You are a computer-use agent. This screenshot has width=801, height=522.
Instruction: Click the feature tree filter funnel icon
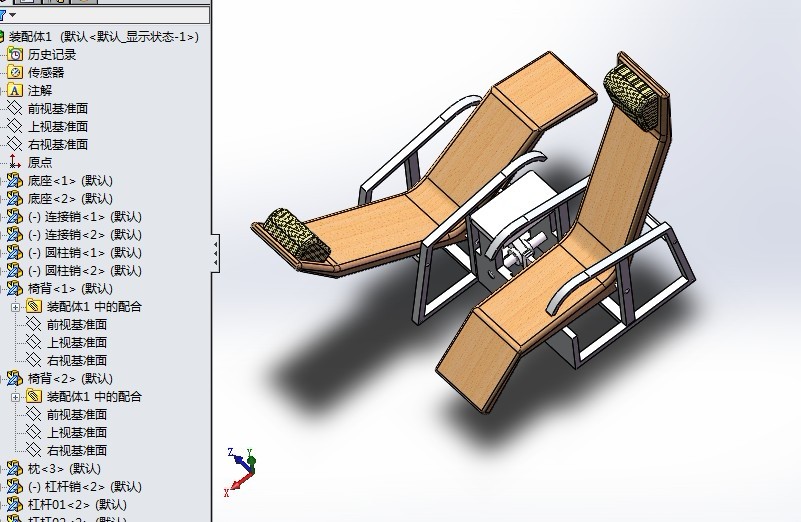coord(3,15)
